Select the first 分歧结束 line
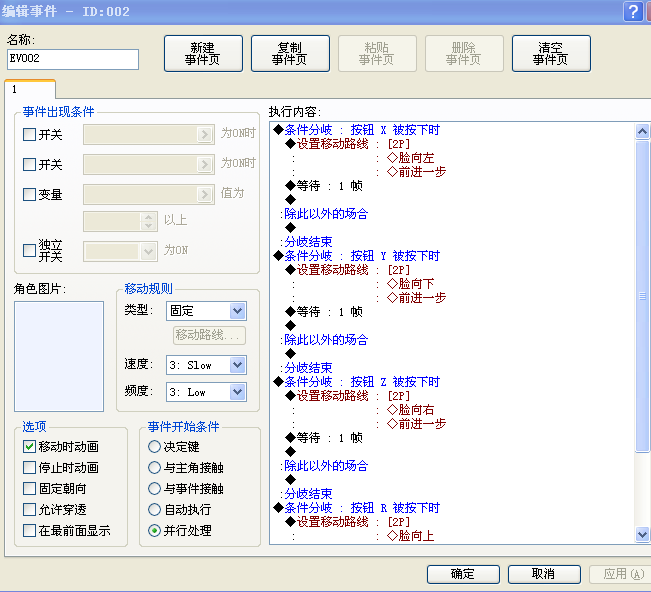Viewport: 651px width, 592px height. [x=306, y=242]
